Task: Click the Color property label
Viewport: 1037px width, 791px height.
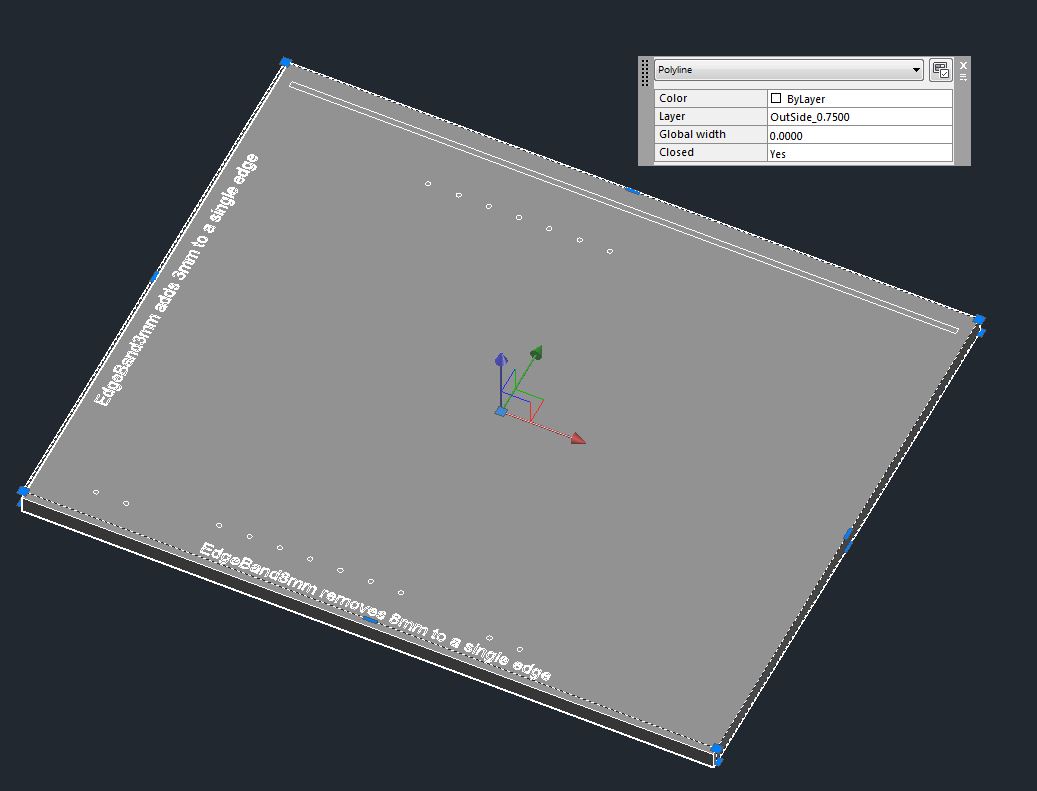Action: point(673,97)
